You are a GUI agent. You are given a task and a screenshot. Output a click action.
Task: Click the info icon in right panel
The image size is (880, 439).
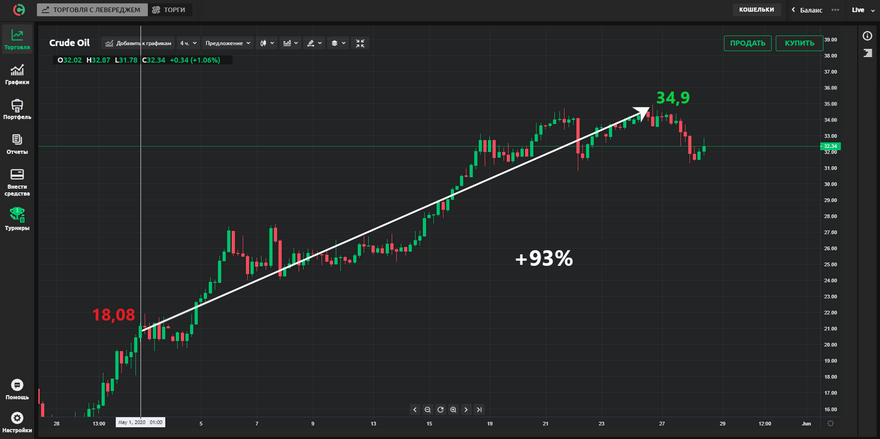click(867, 36)
